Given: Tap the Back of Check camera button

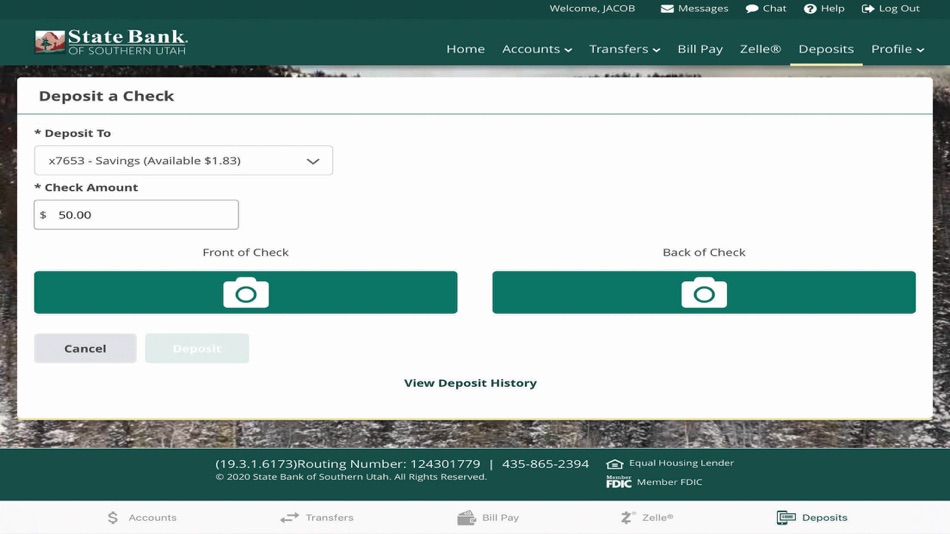Looking at the screenshot, I should click(x=703, y=292).
